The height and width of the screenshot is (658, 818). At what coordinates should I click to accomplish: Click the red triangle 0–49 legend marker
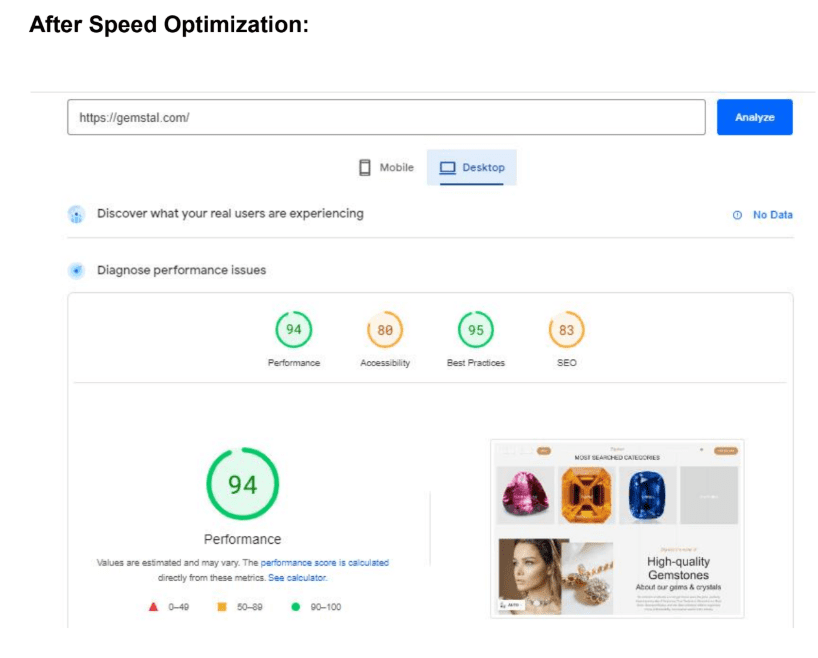pos(153,607)
